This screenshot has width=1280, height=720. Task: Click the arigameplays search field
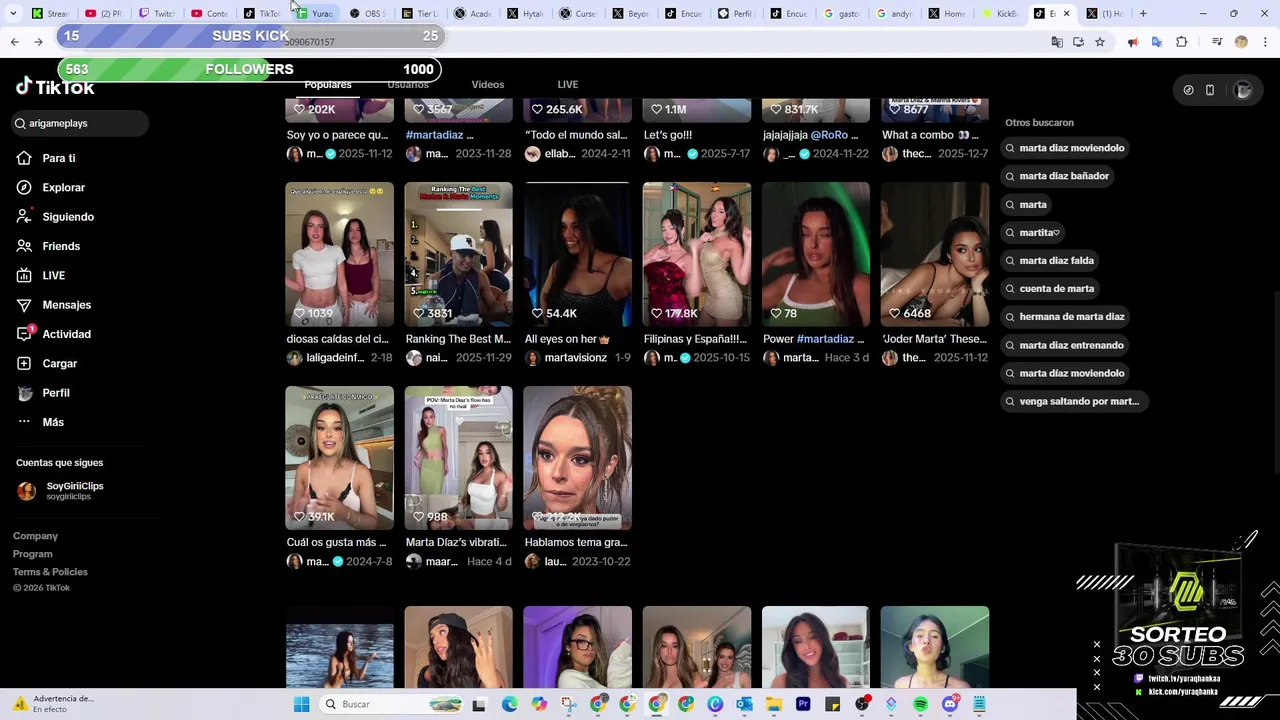pyautogui.click(x=80, y=123)
